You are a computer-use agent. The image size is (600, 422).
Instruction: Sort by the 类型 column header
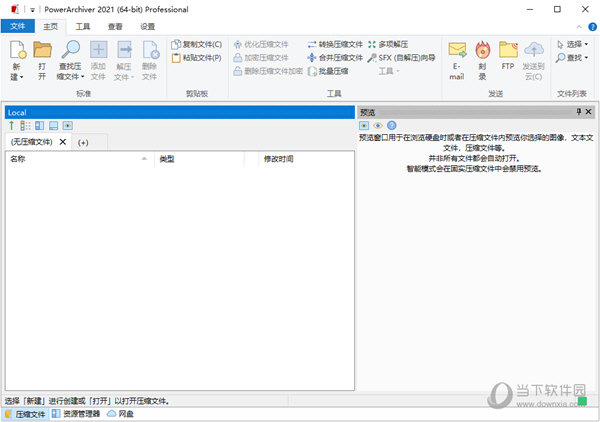[199, 159]
